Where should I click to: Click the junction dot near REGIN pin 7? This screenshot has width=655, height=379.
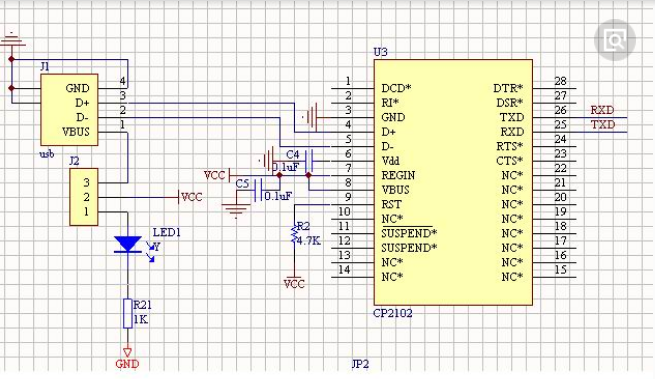click(x=309, y=176)
